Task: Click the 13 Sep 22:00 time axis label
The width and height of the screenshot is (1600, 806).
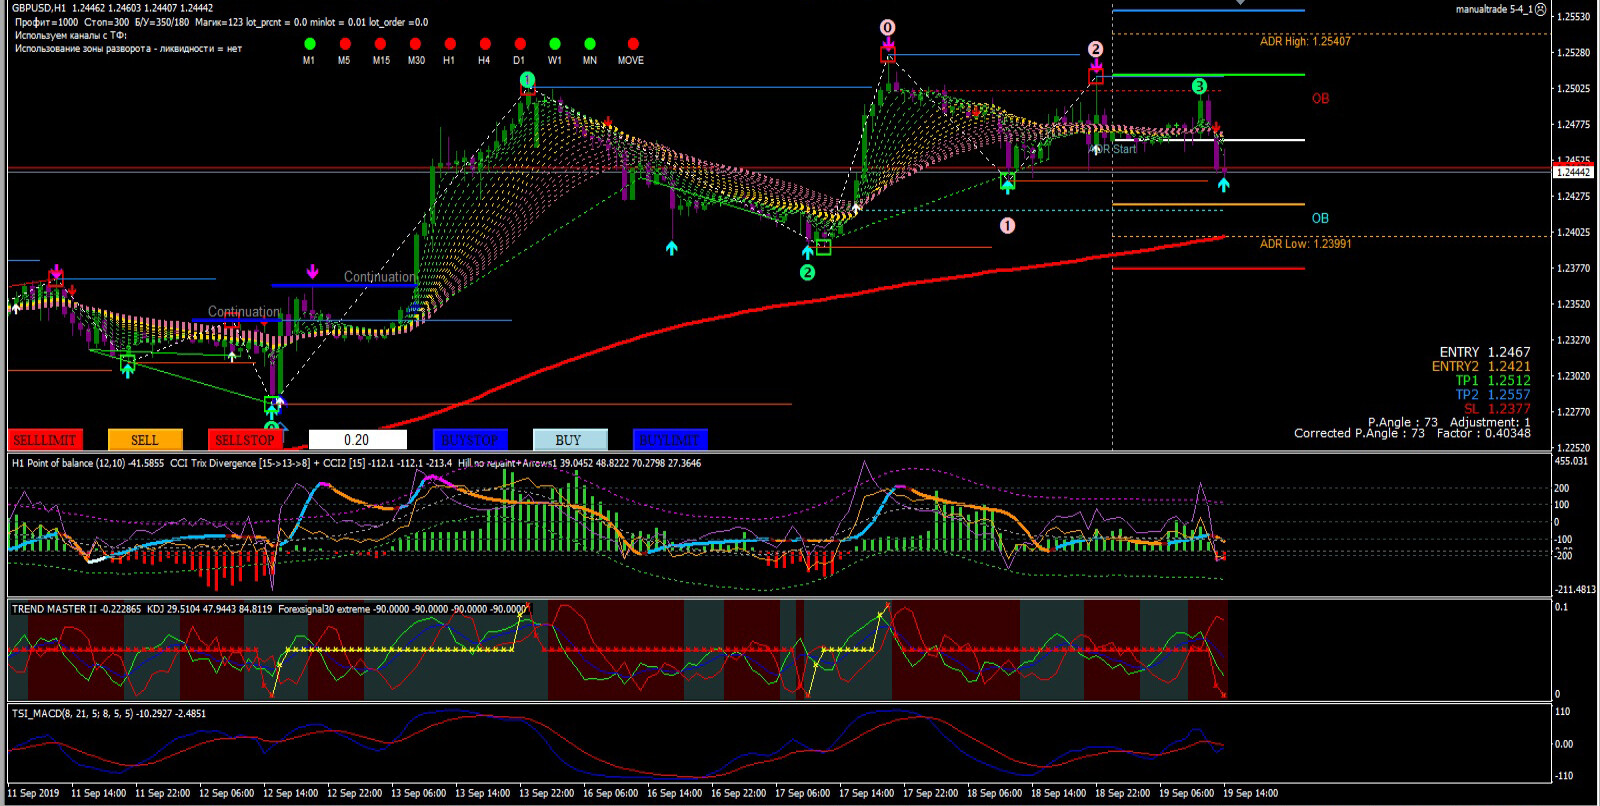Action: coord(546,793)
